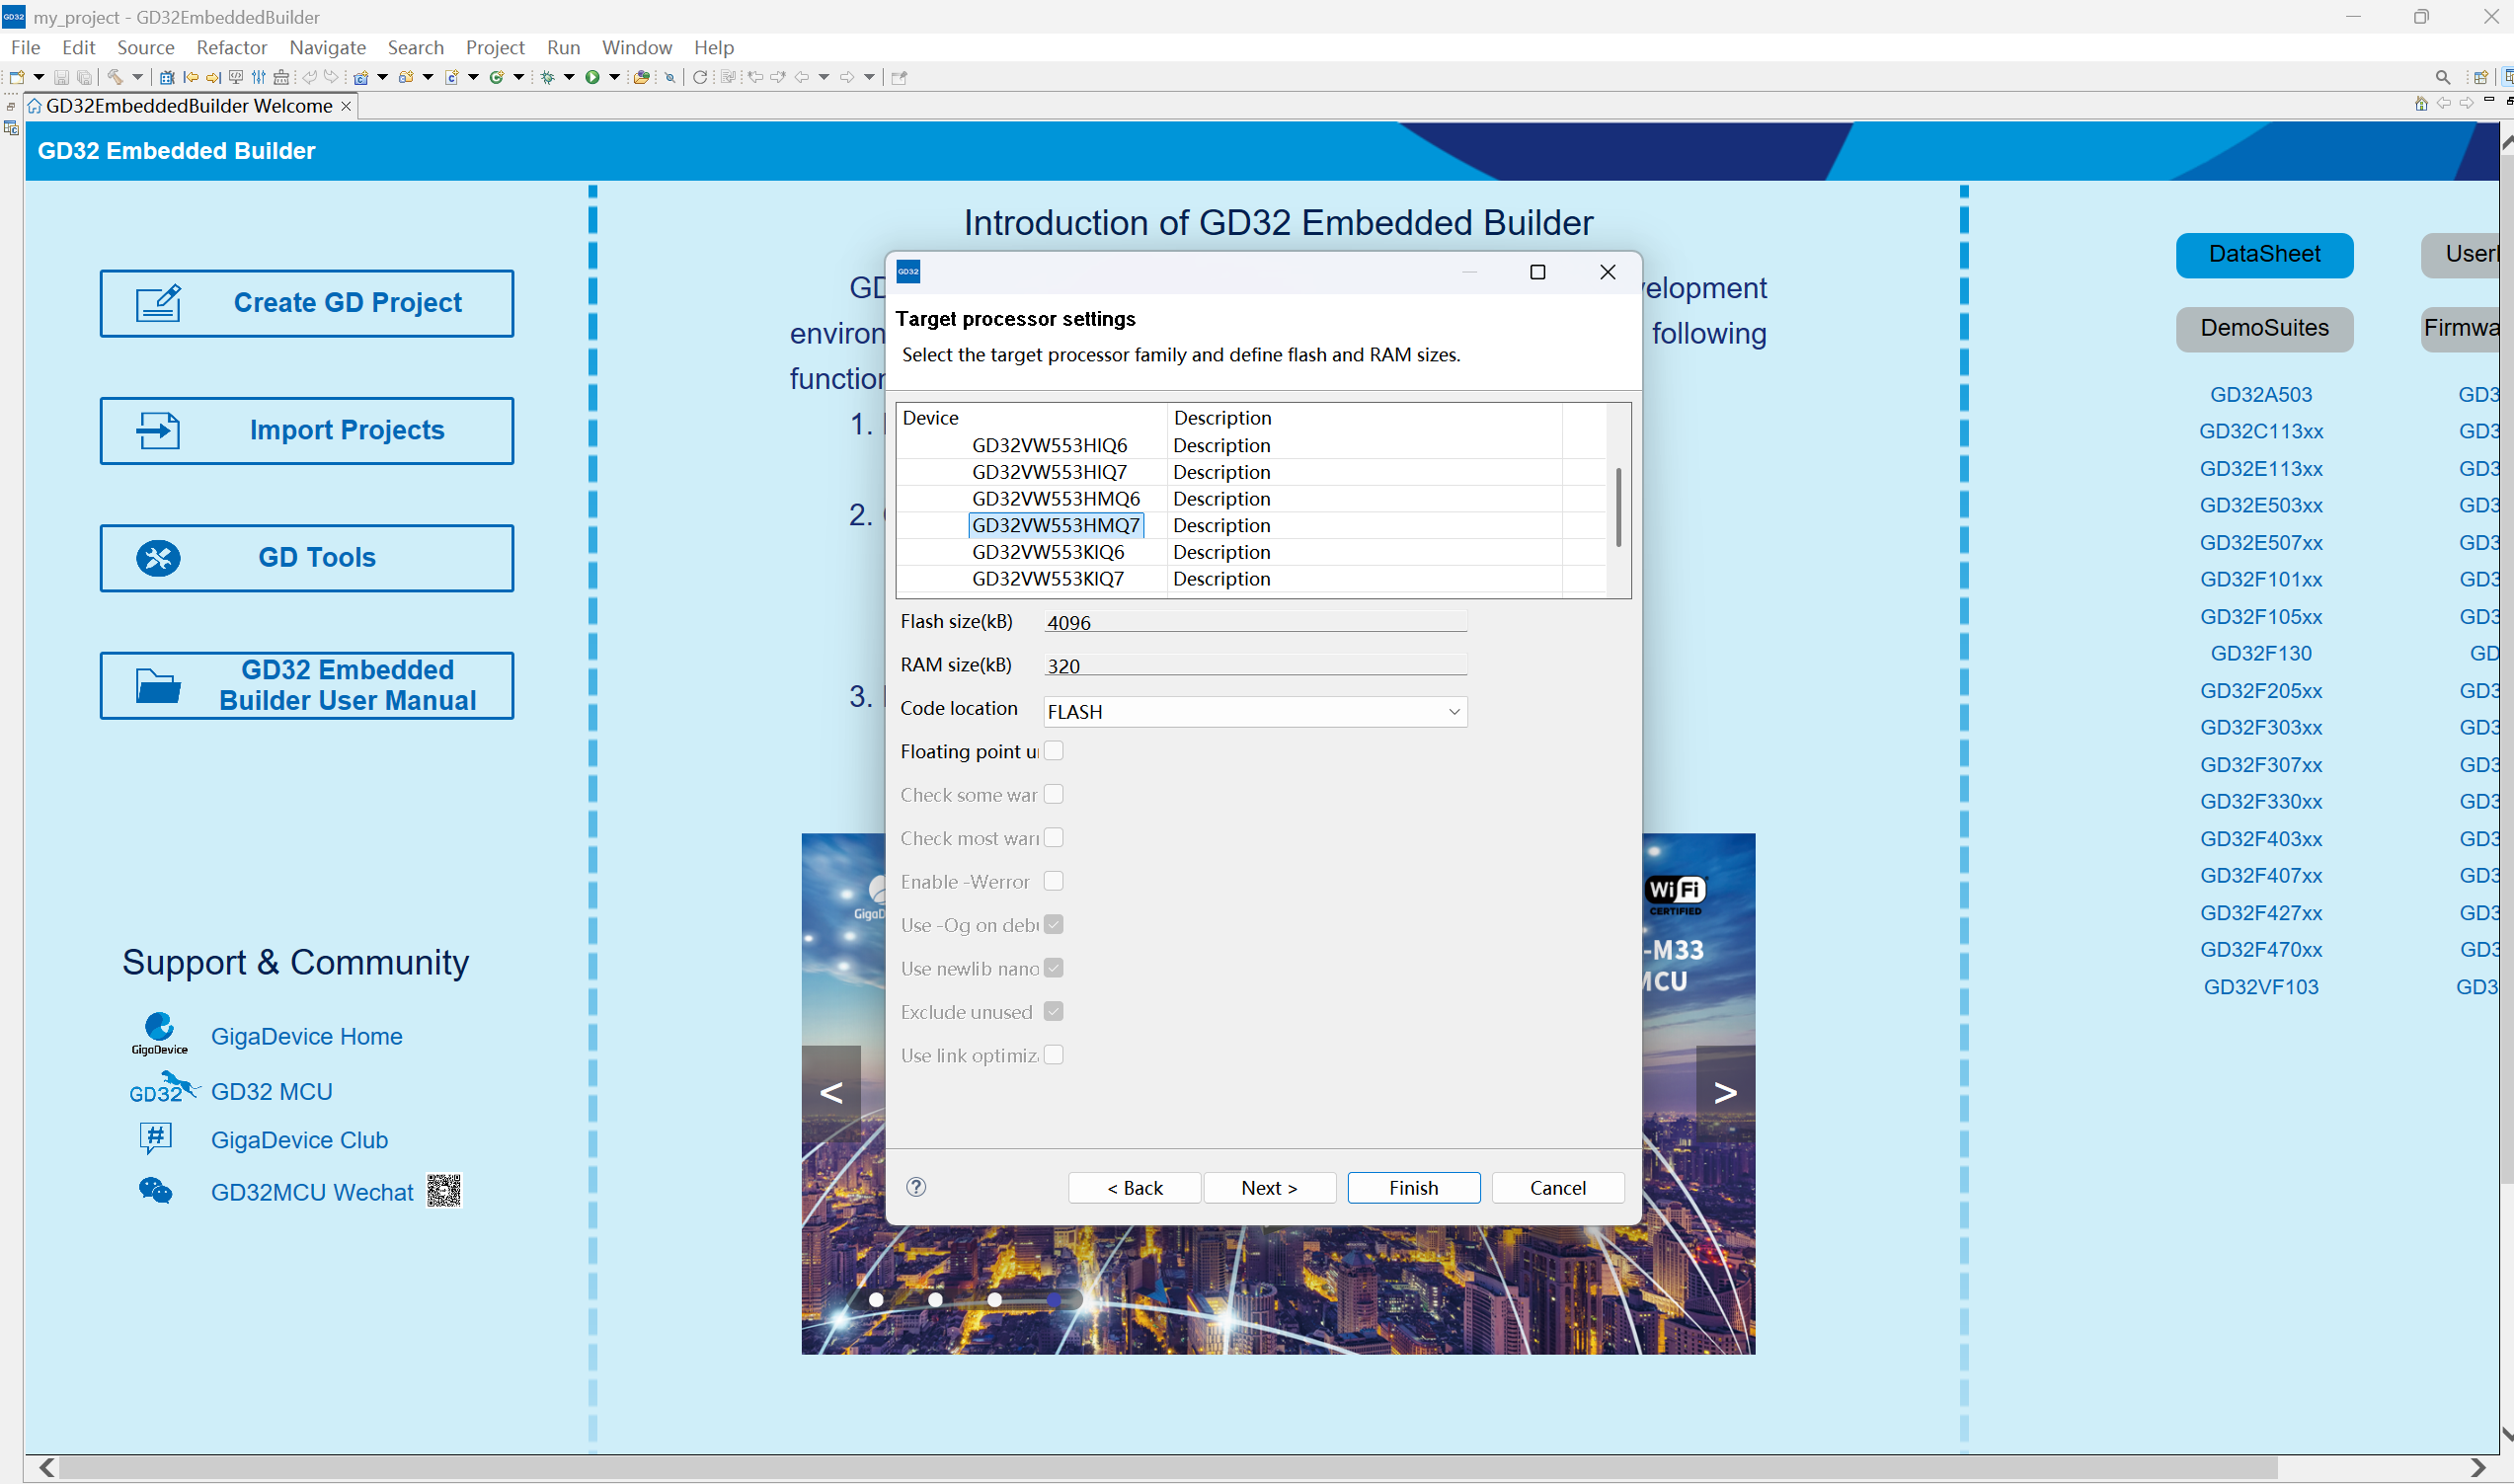Open the Project menu
This screenshot has height=1484, width=2514.
pos(495,47)
